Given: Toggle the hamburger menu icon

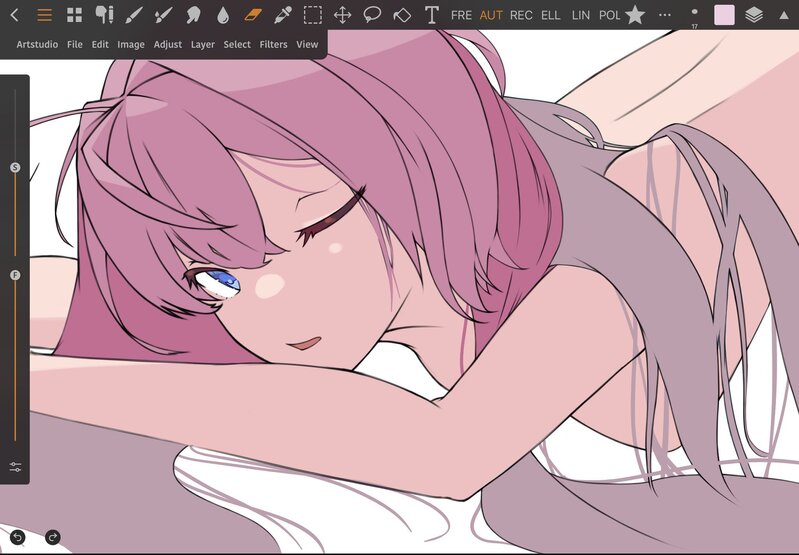Looking at the screenshot, I should point(45,15).
